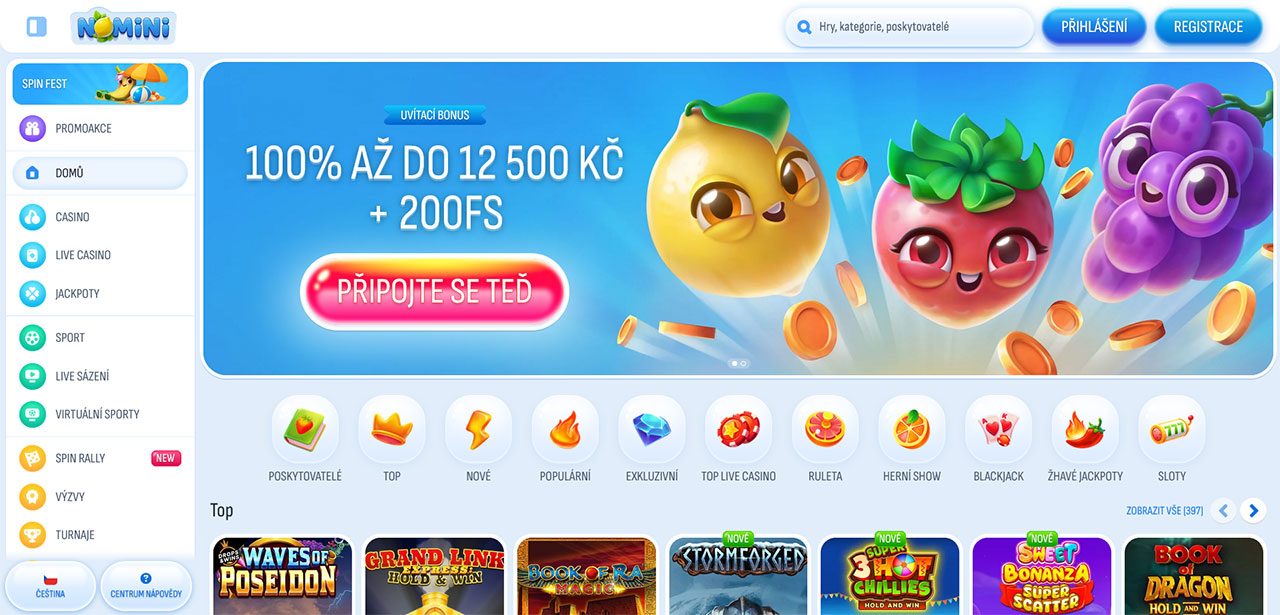Open the Čeština language selector
The height and width of the screenshot is (615, 1280).
tap(51, 585)
